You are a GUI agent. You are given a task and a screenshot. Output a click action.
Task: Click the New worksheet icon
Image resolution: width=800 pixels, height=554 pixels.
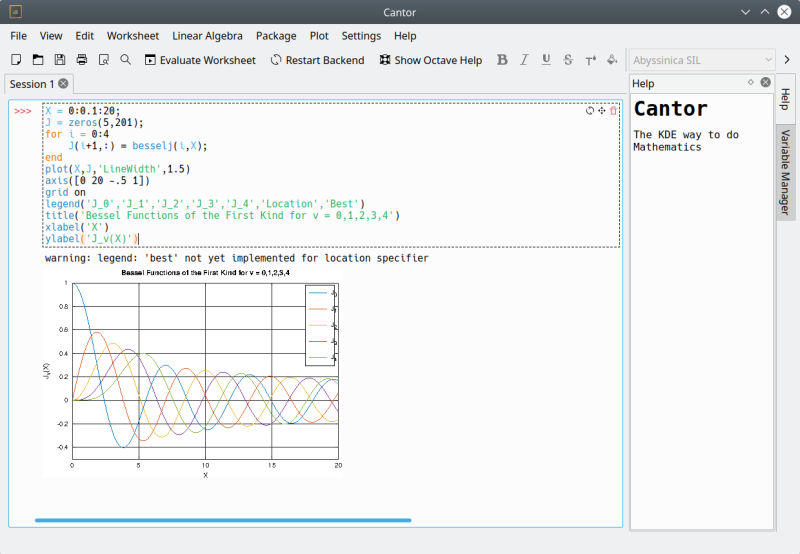coord(16,60)
